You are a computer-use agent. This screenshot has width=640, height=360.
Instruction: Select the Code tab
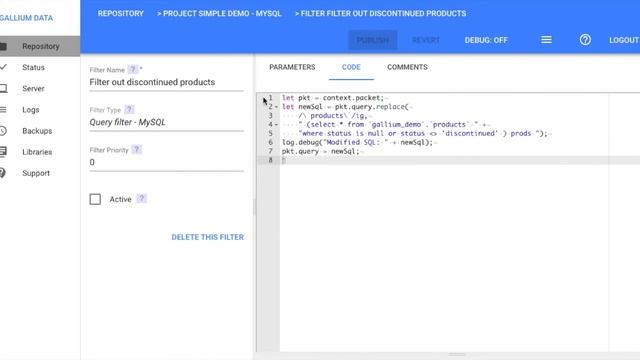(x=351, y=67)
